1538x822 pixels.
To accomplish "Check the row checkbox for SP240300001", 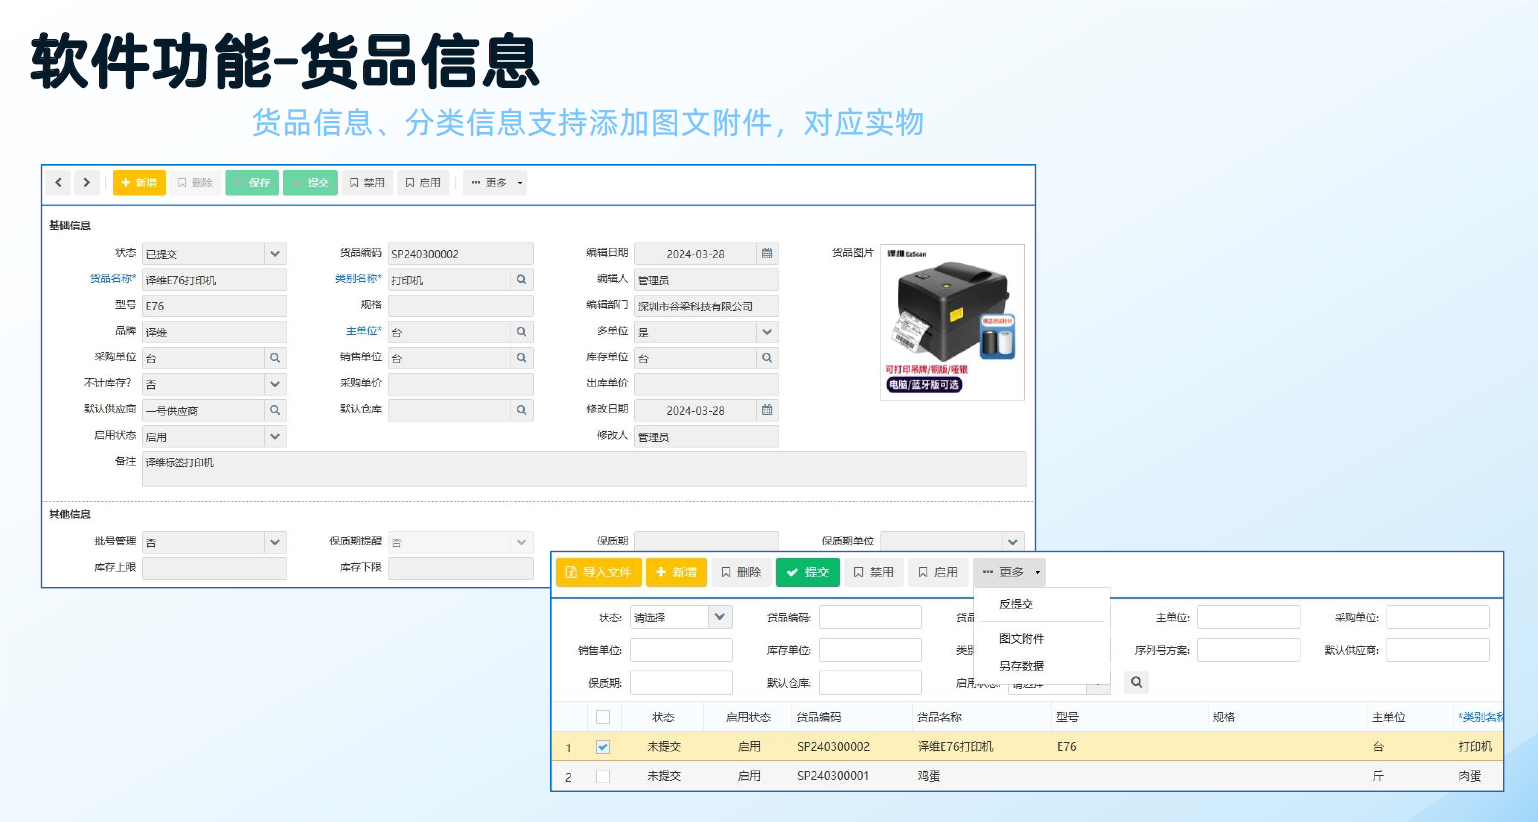I will [x=603, y=776].
